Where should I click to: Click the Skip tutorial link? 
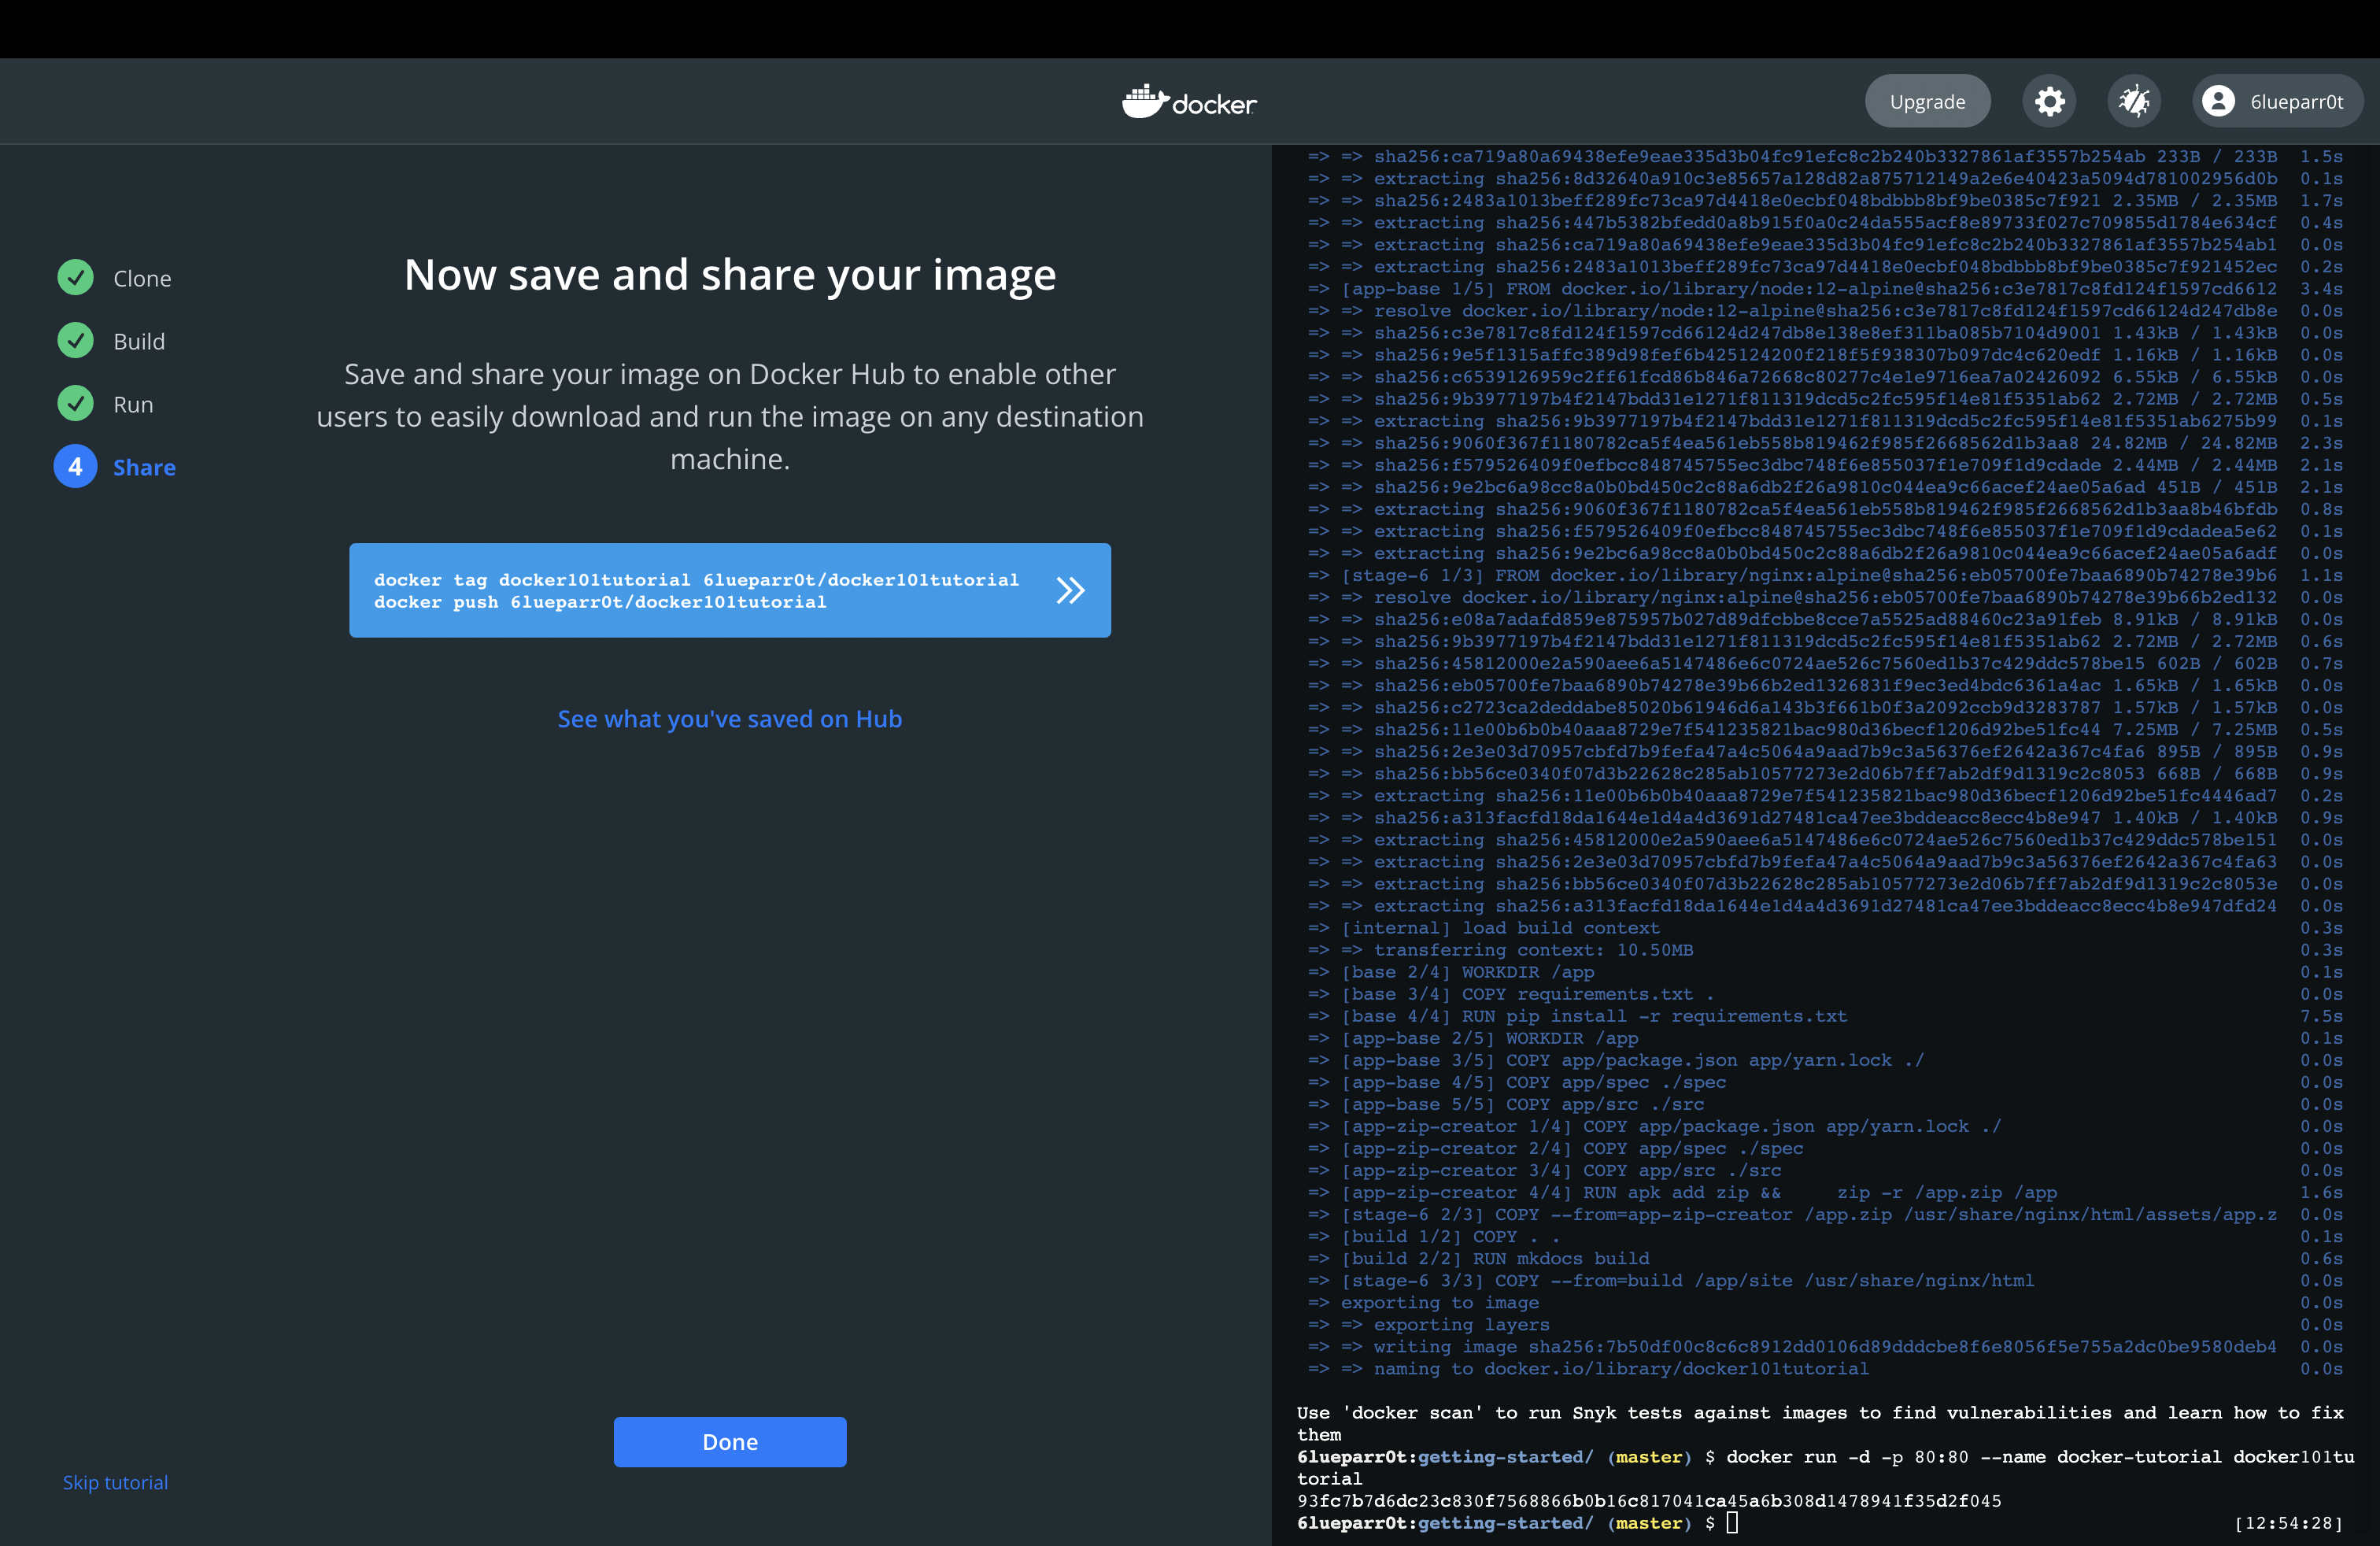point(115,1482)
